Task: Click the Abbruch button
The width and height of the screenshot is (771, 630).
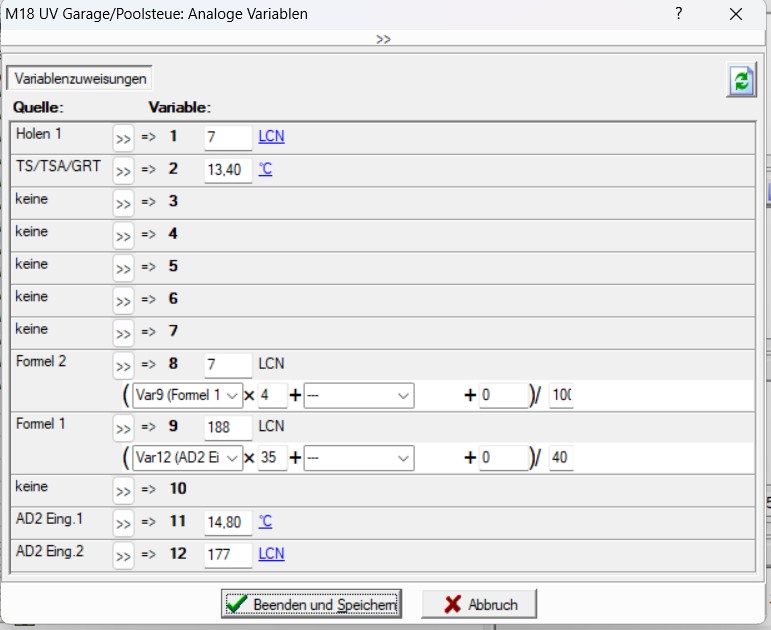Action: point(478,604)
